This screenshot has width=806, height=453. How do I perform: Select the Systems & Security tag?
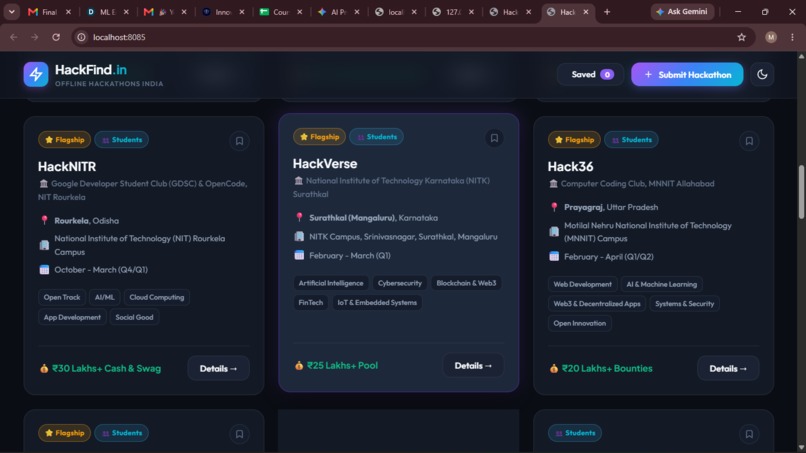coord(685,304)
